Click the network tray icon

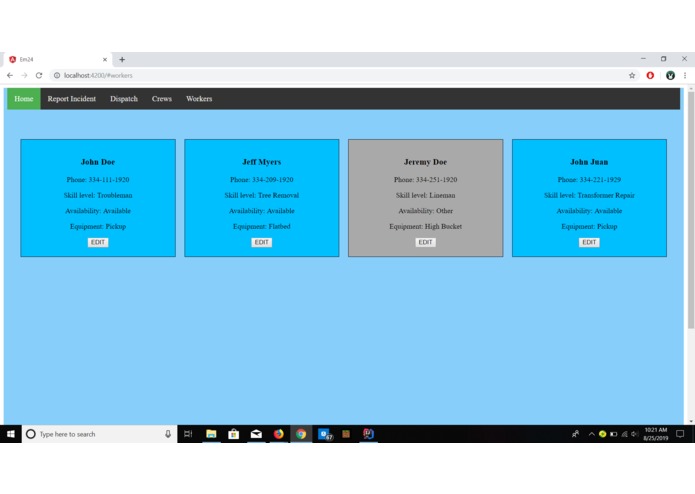pos(625,434)
